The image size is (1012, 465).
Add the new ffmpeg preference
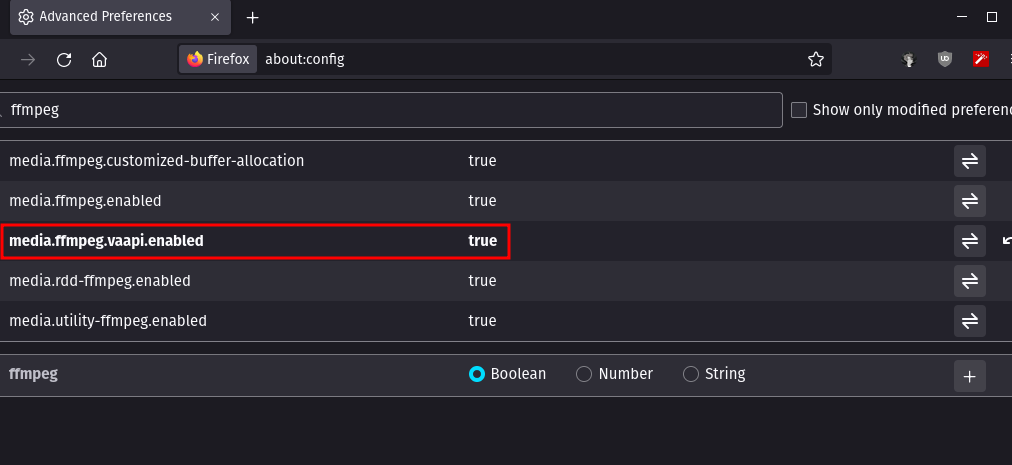coord(969,376)
